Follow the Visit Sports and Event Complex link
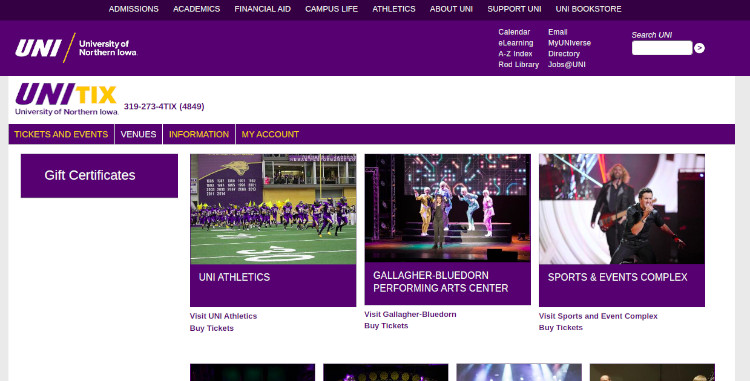Image resolution: width=750 pixels, height=381 pixels. pos(598,316)
